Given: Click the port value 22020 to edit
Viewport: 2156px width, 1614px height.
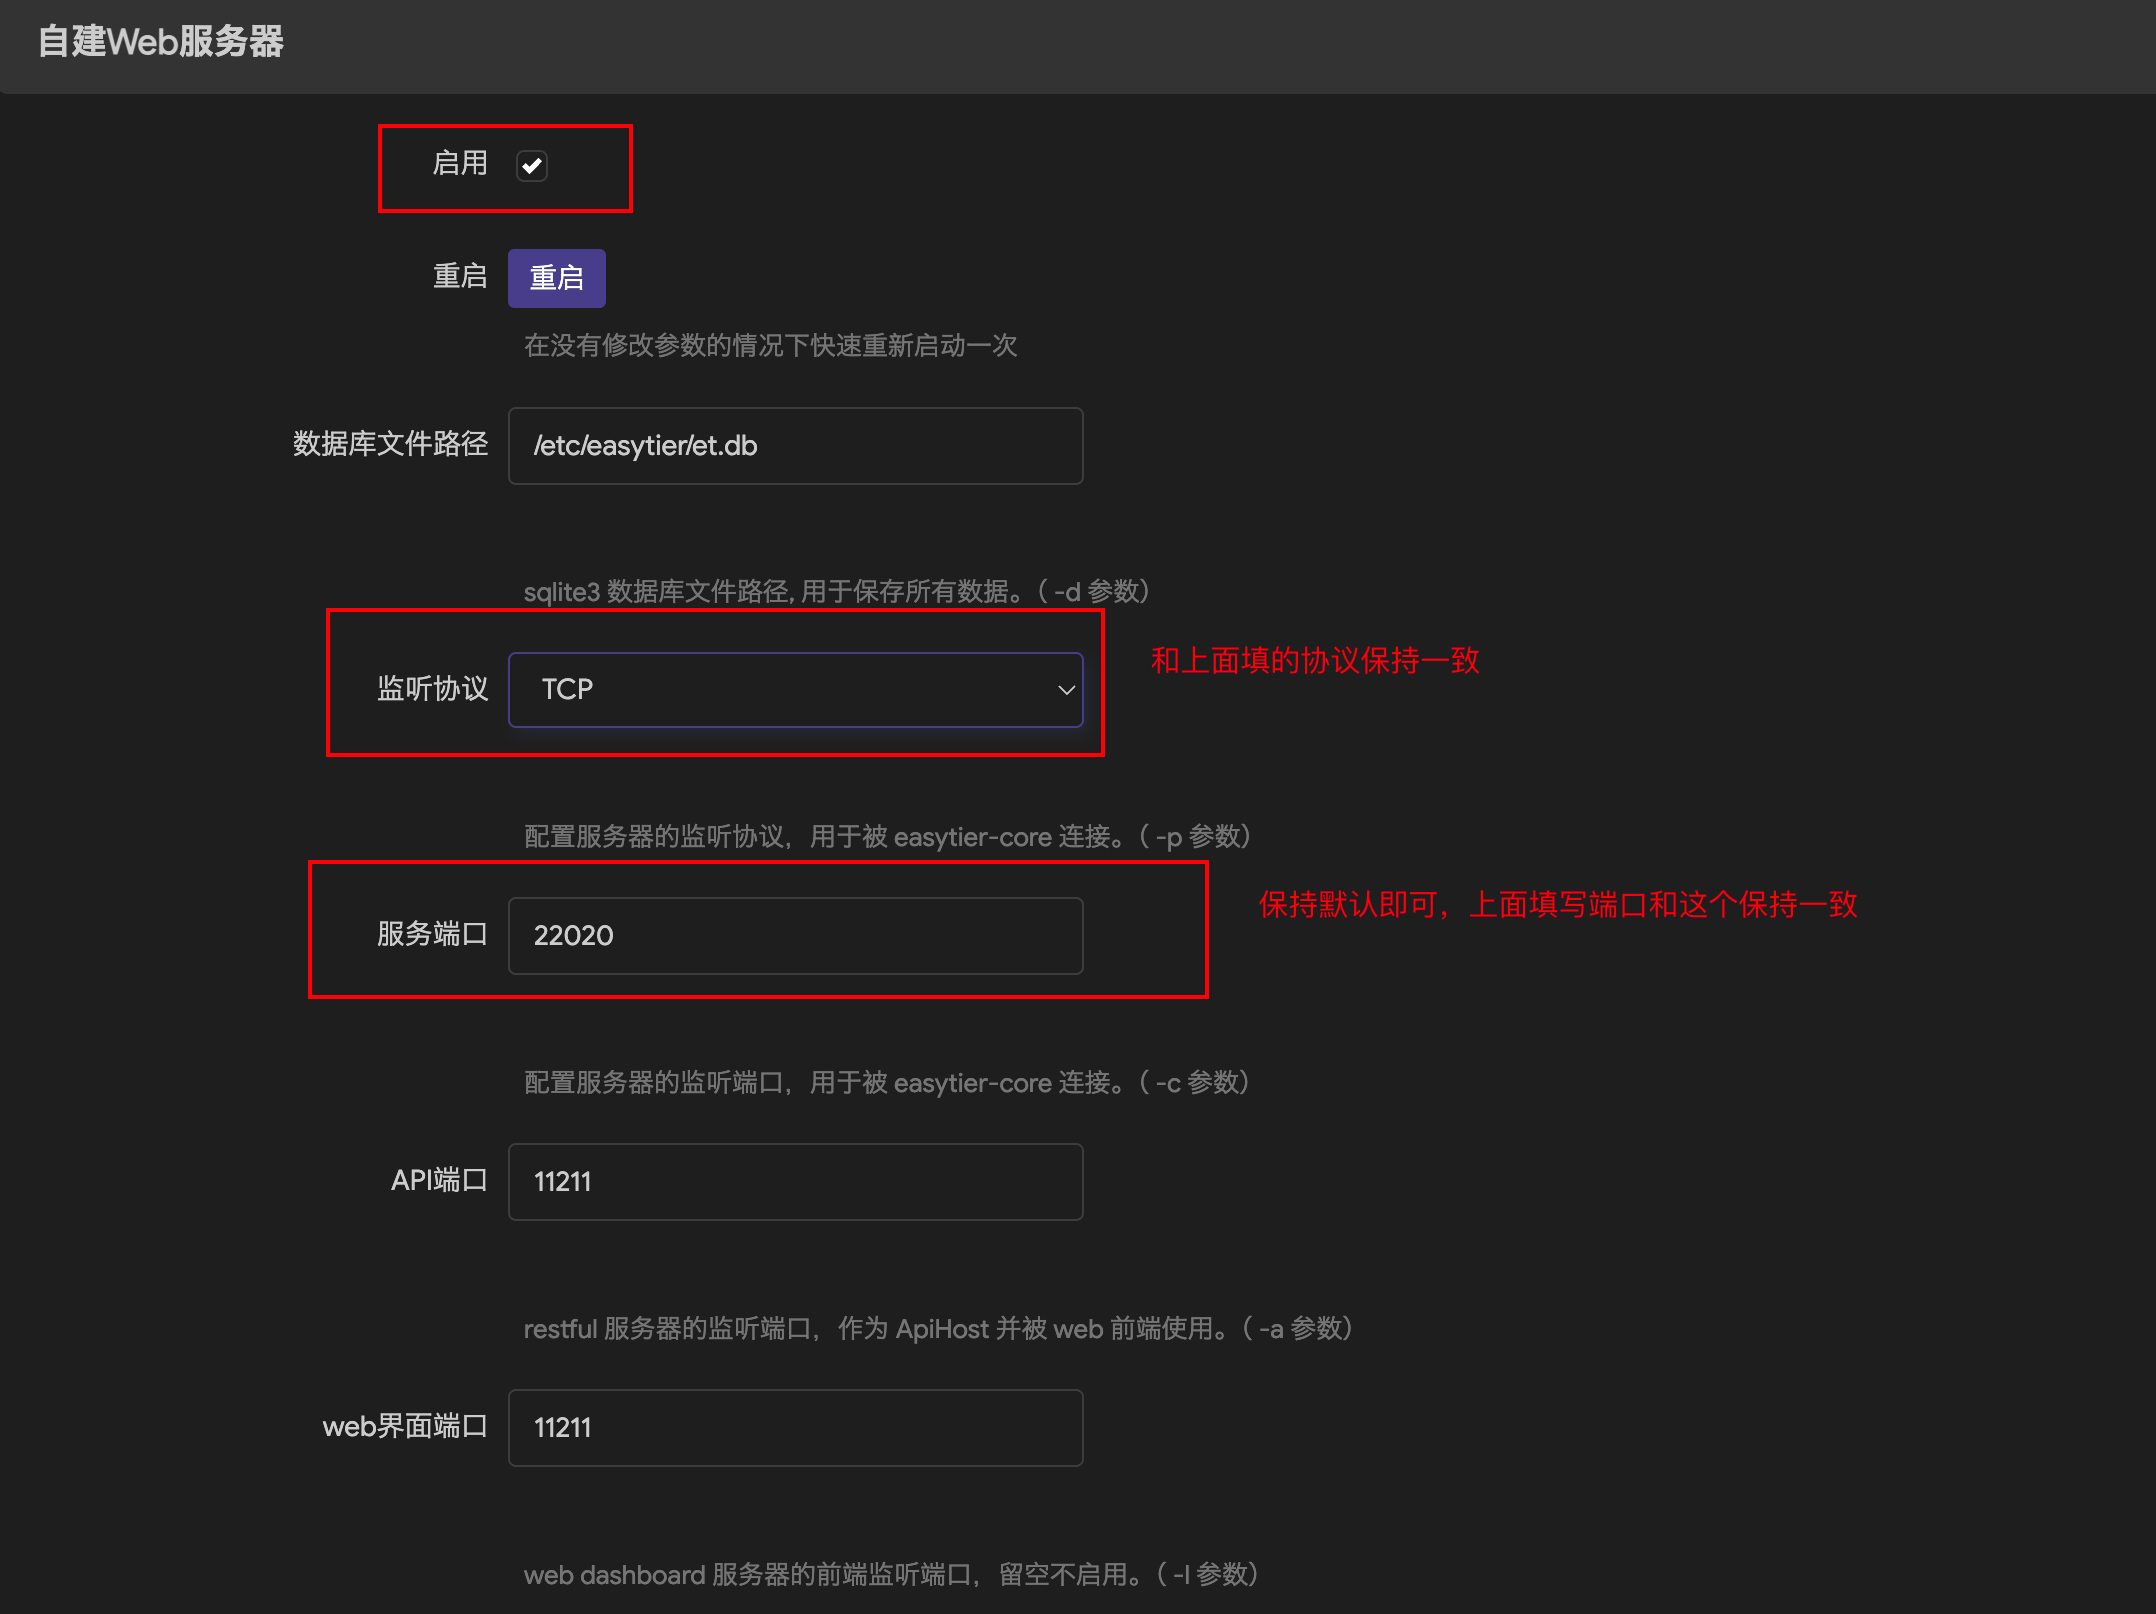Looking at the screenshot, I should coord(573,935).
